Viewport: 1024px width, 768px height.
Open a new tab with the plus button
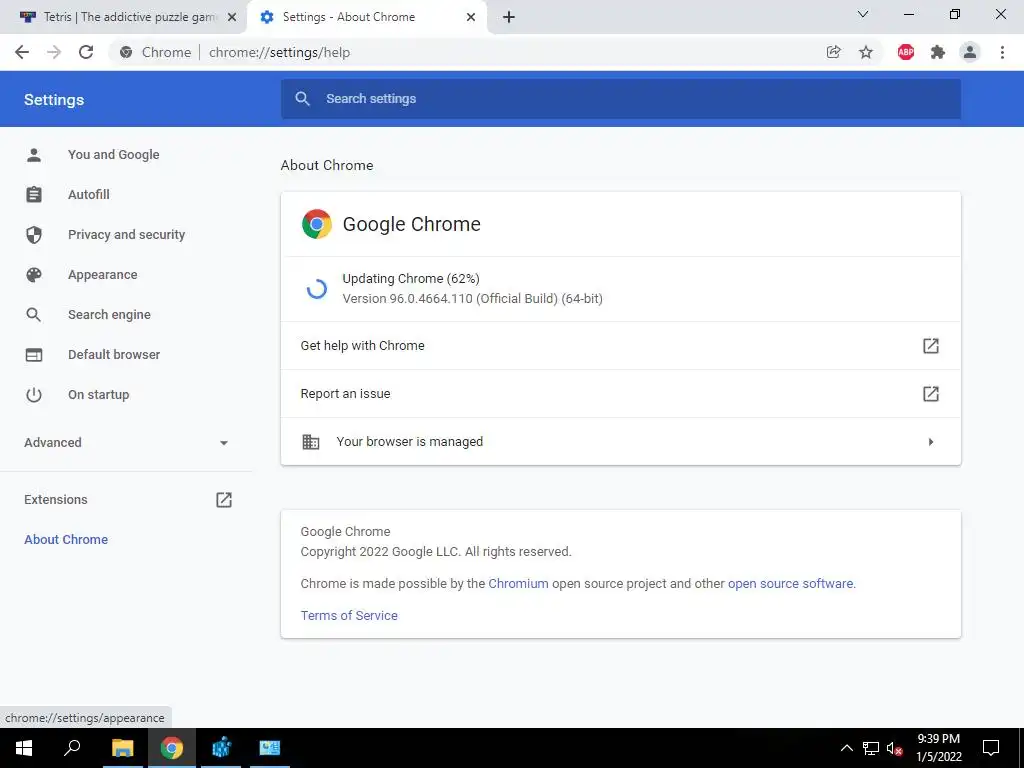pos(509,18)
